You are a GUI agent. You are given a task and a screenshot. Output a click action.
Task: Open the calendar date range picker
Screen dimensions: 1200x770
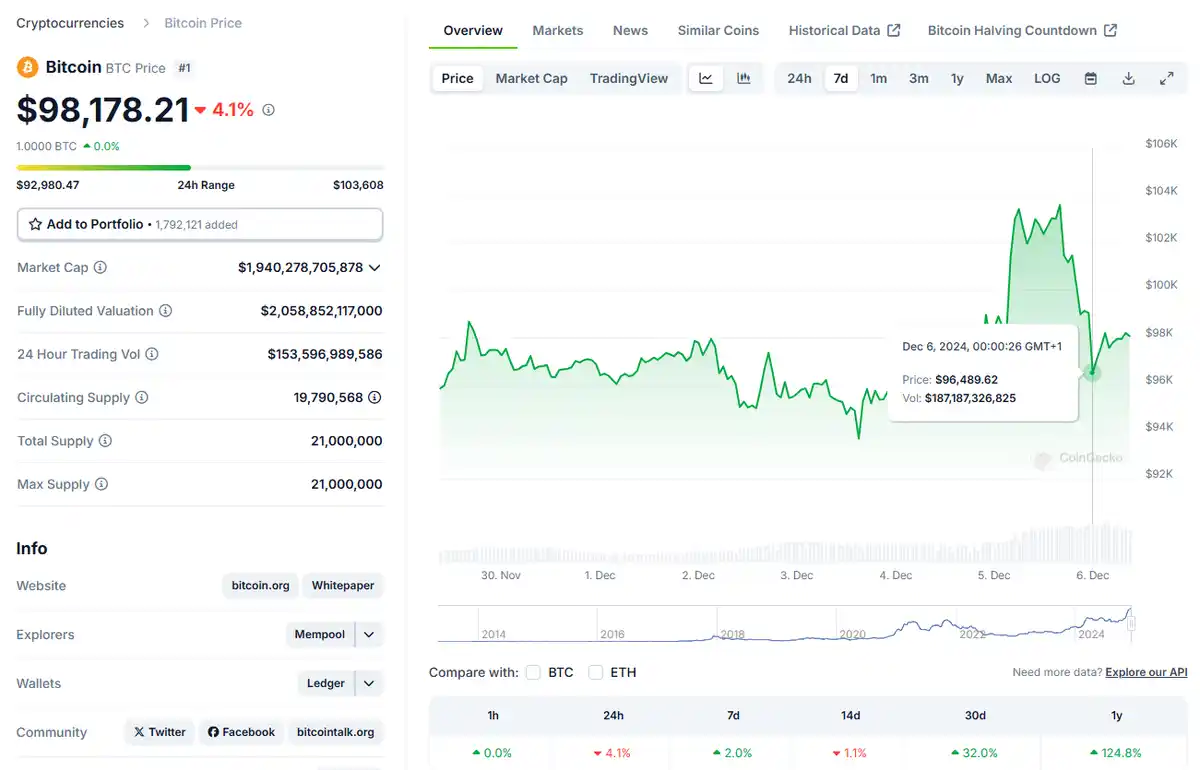tap(1091, 78)
